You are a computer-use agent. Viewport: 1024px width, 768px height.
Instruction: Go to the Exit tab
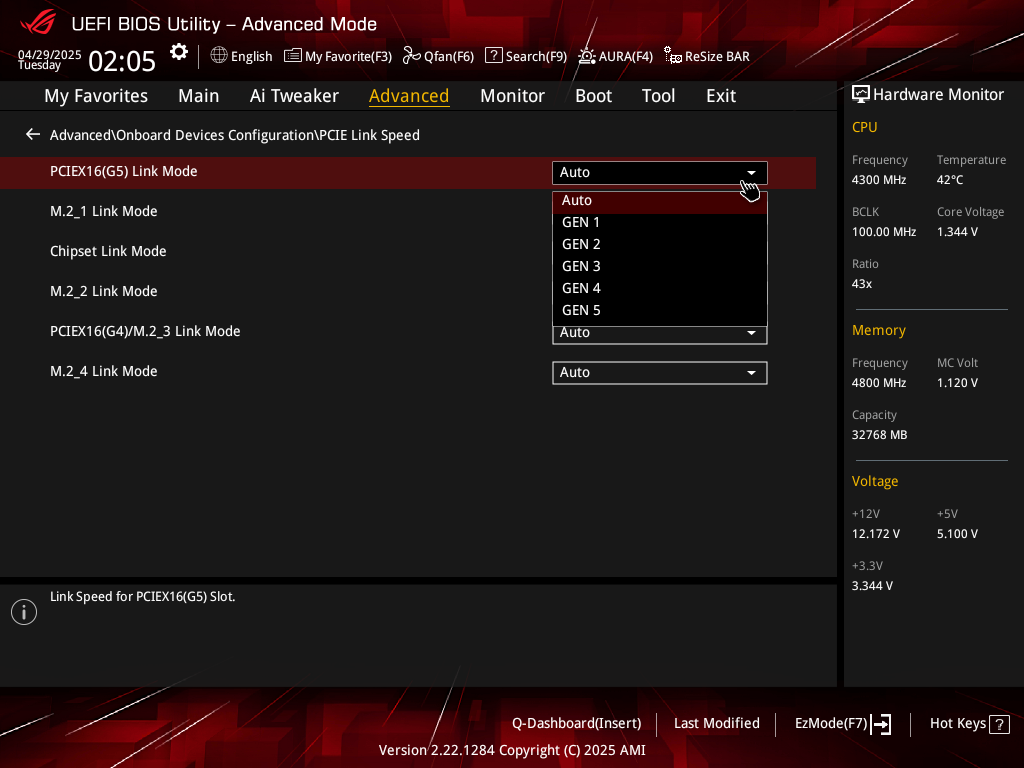point(721,96)
